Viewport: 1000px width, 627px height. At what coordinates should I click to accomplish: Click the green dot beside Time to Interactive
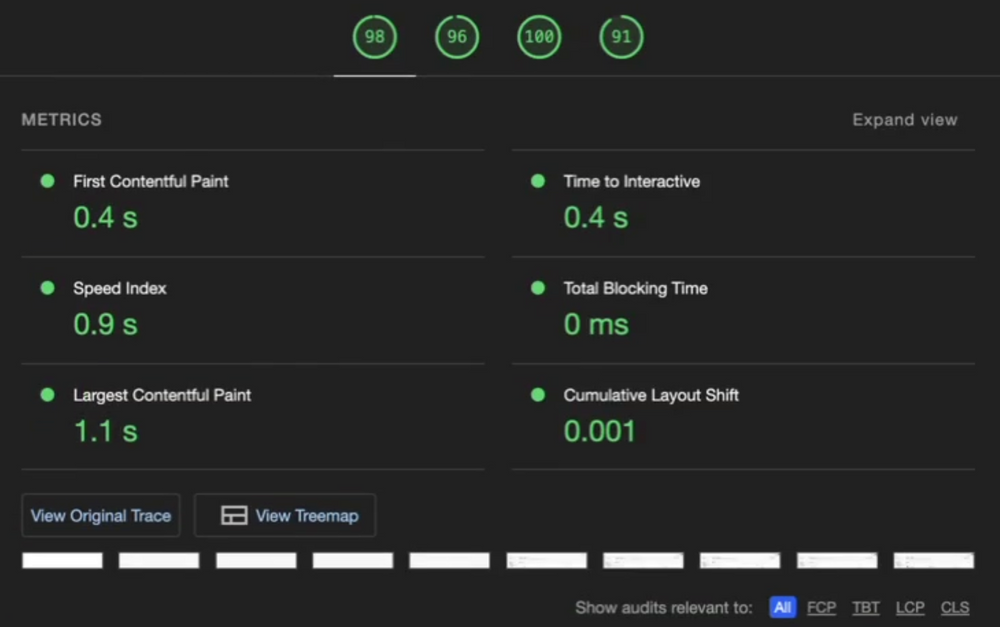click(x=538, y=181)
